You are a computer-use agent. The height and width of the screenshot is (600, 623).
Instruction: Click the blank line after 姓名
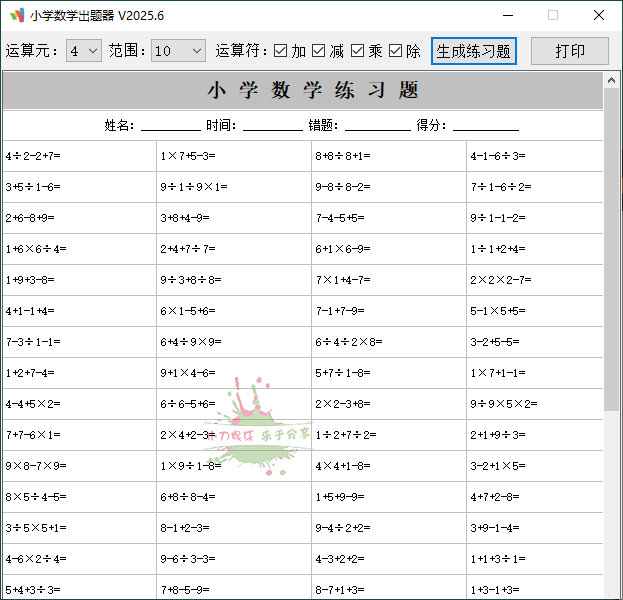point(170,126)
